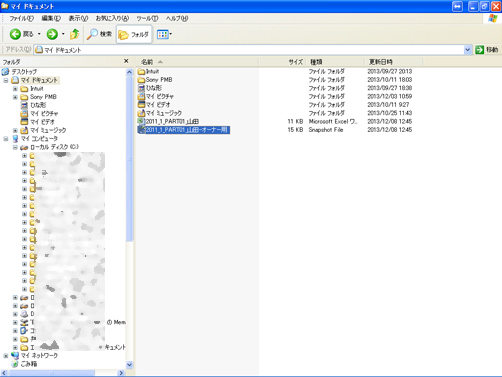
Task: Click マイ コンピュータ icon in tree
Action: tap(15, 138)
